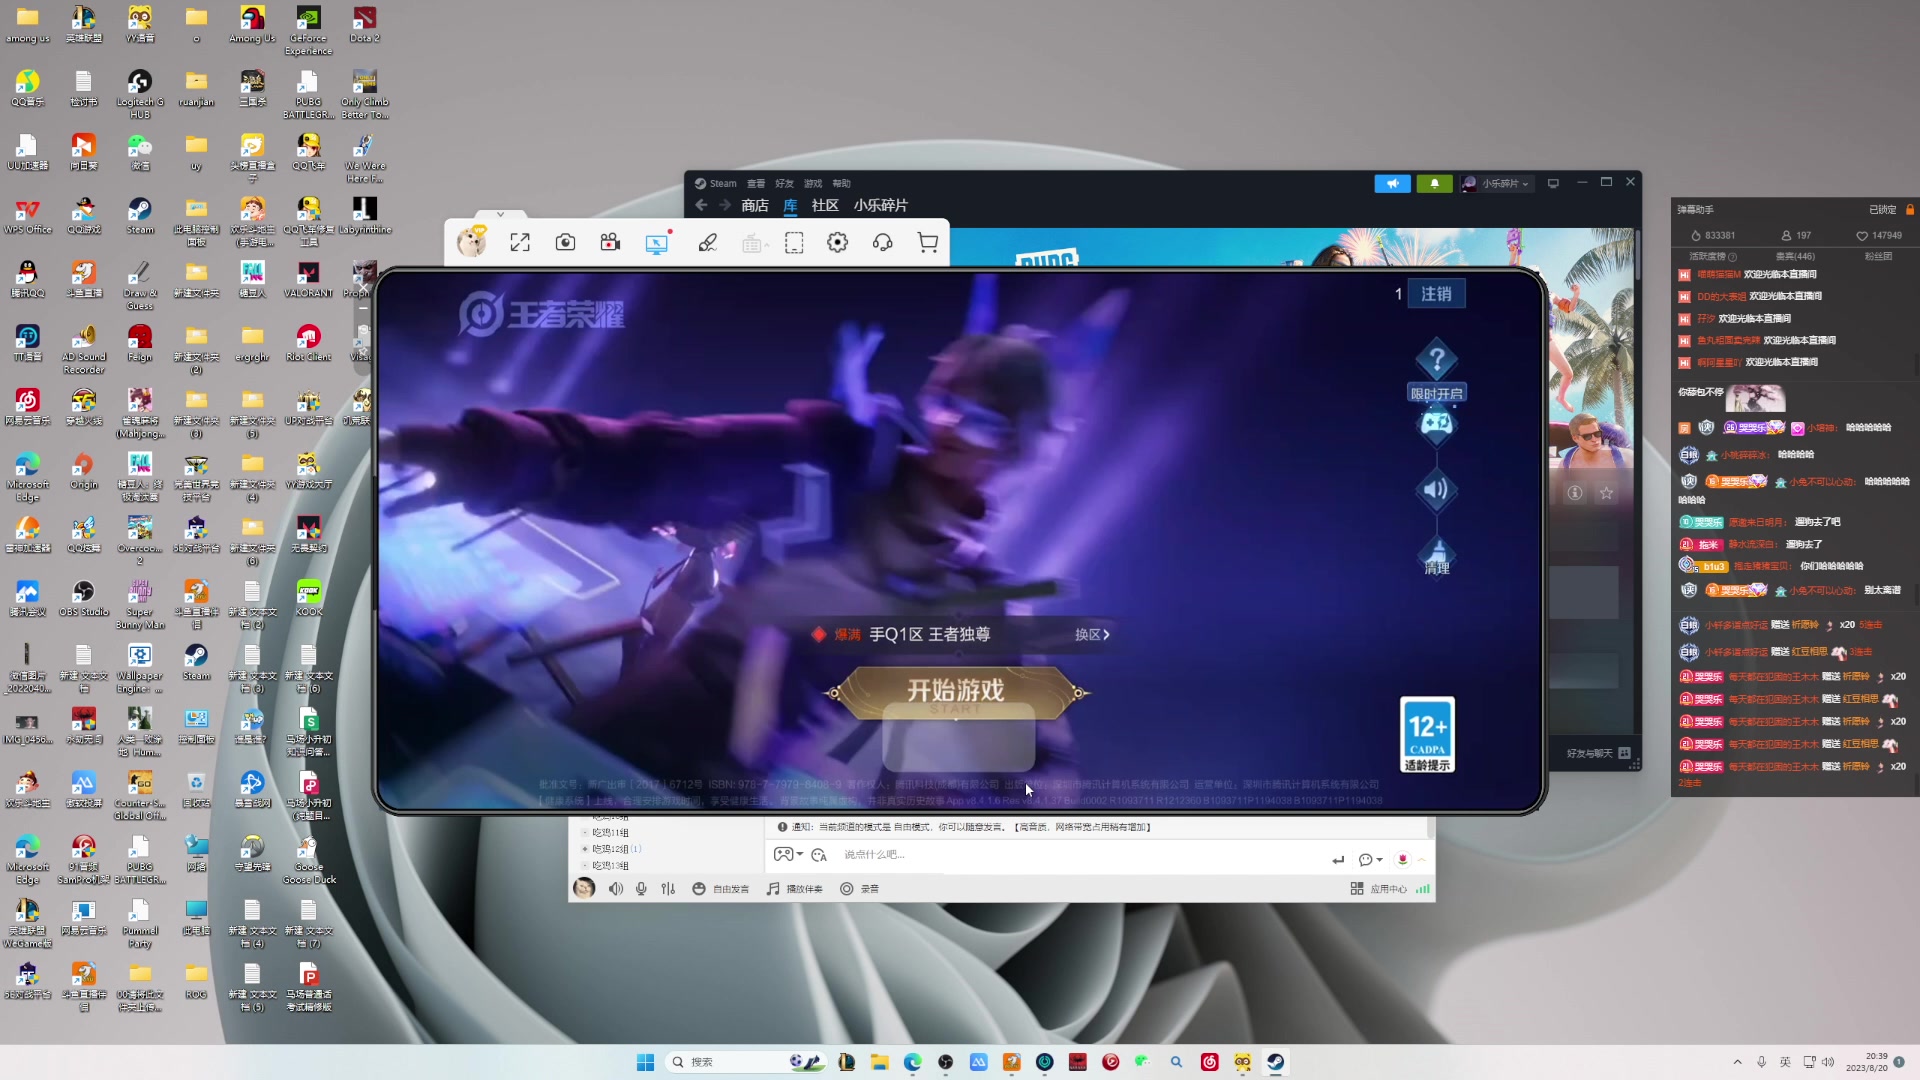Open the shopping cart icon in toolbar
Image resolution: width=1920 pixels, height=1080 pixels.
pyautogui.click(x=928, y=243)
